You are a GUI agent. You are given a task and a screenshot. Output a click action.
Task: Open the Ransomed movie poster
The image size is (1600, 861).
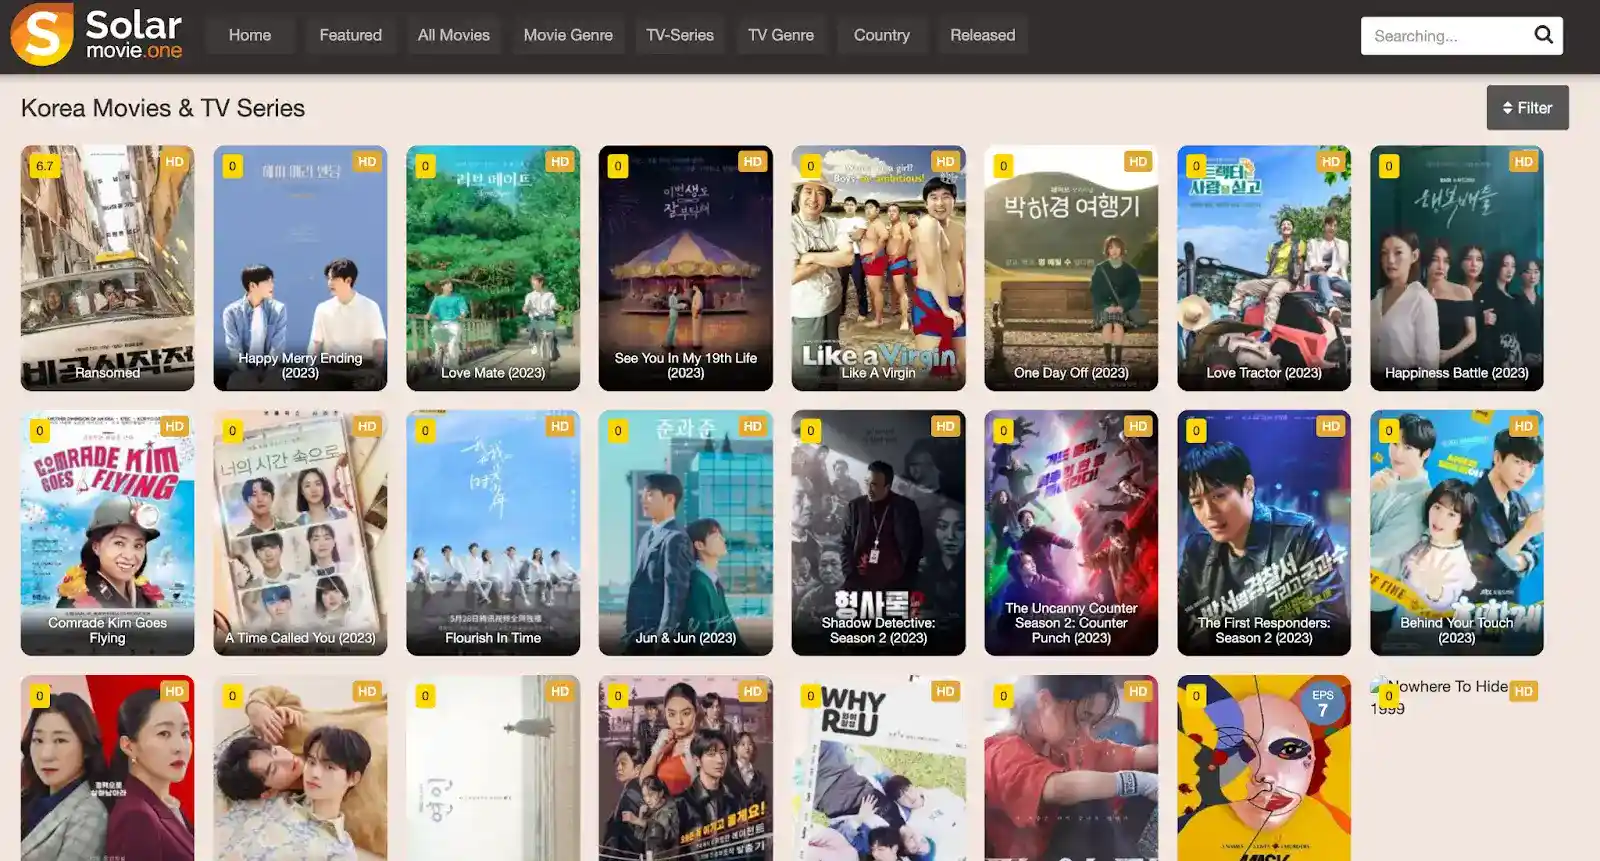(108, 268)
